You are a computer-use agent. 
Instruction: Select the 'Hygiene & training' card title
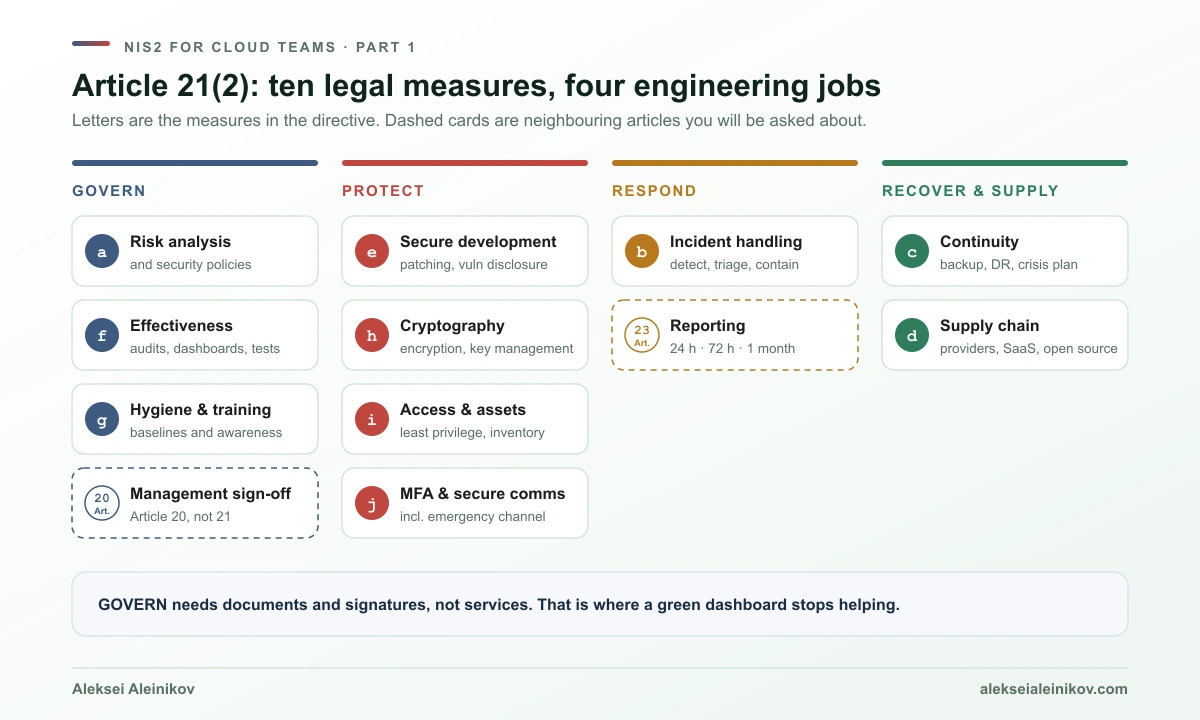click(x=200, y=410)
